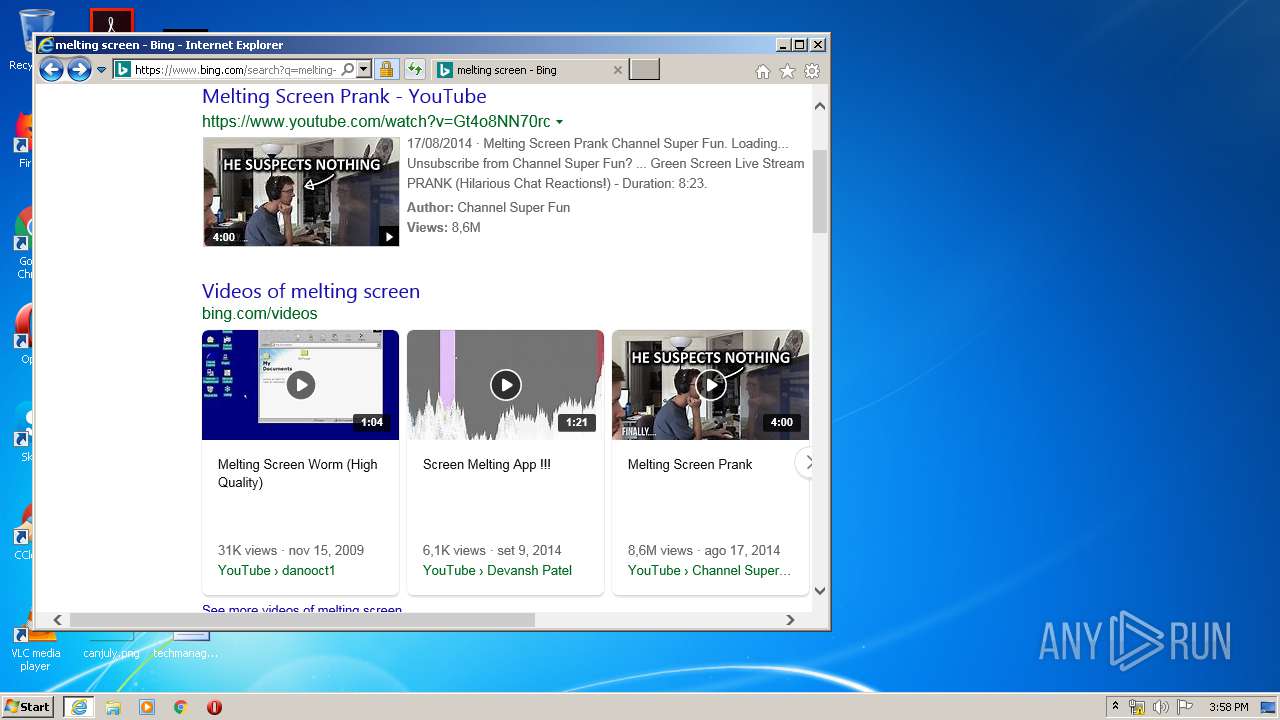This screenshot has height=720, width=1280.
Task: Open the Windows Start menu
Action: coord(28,706)
